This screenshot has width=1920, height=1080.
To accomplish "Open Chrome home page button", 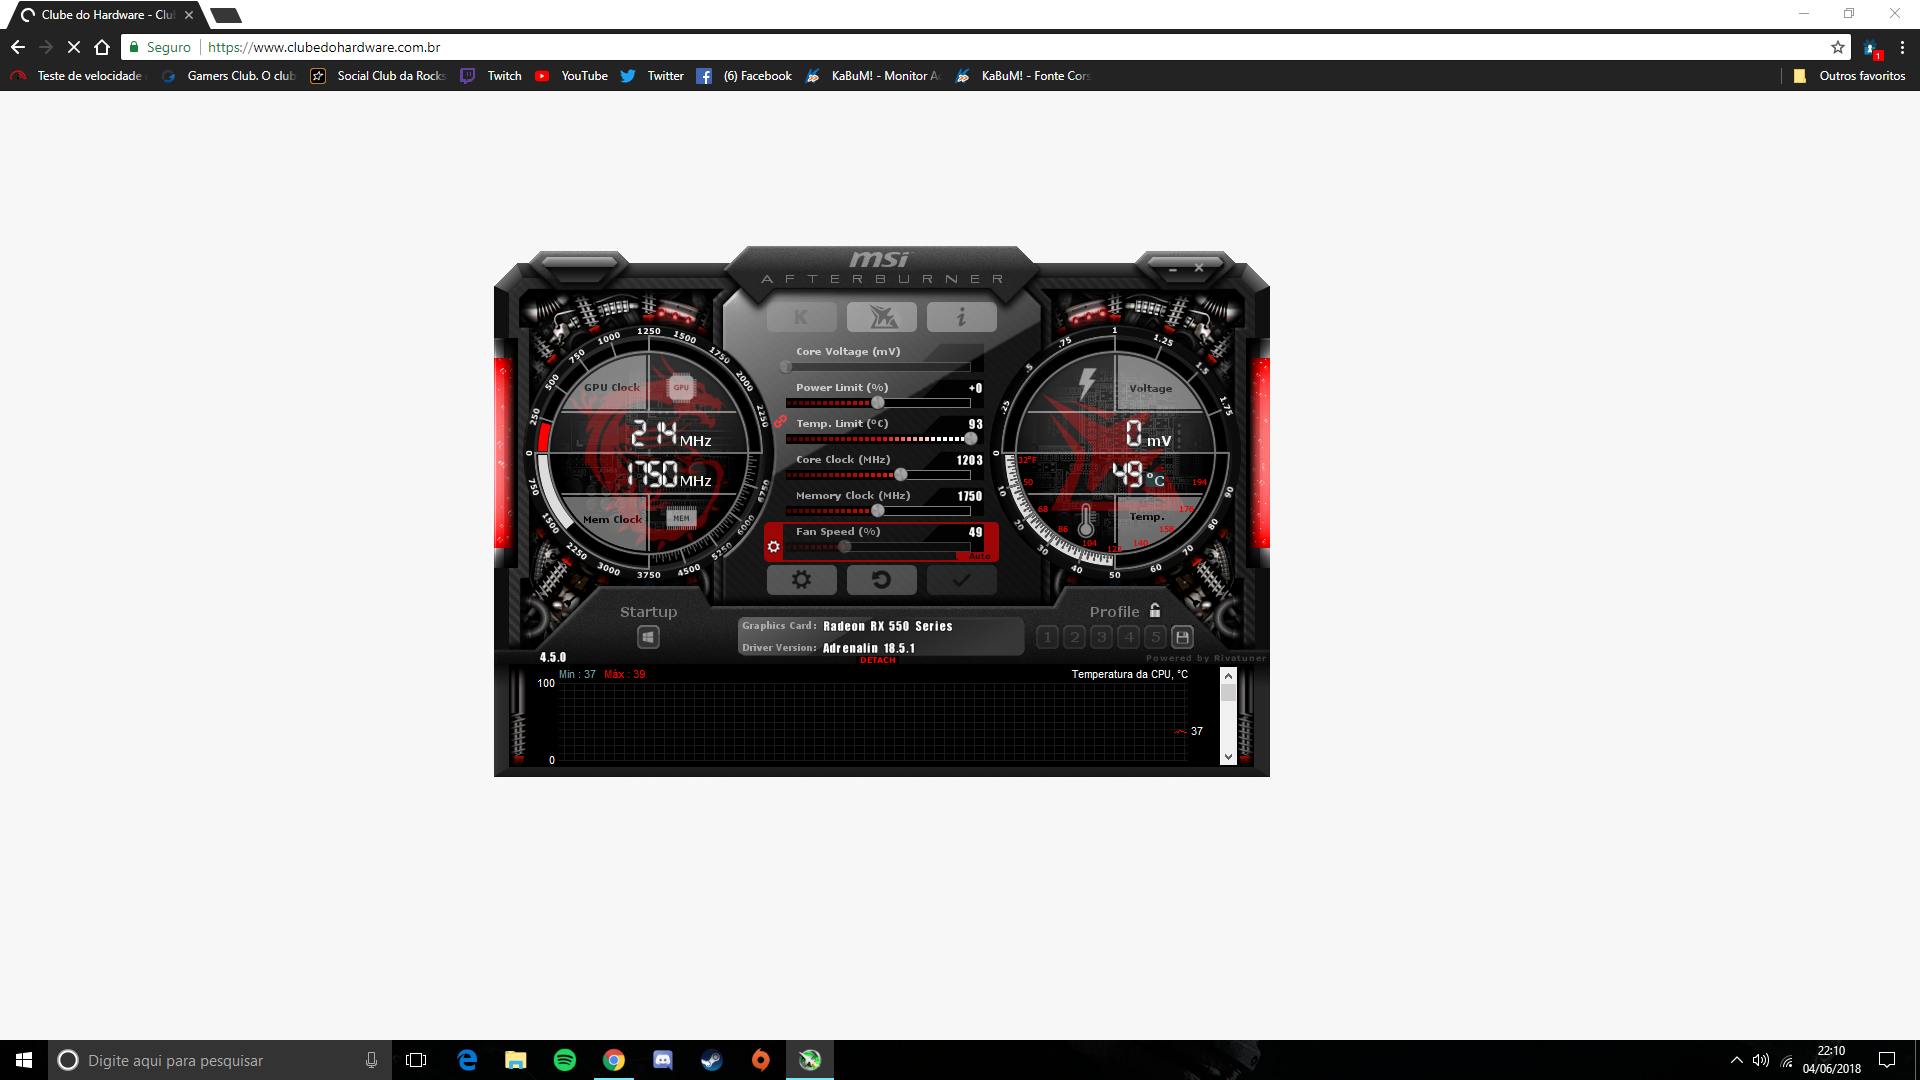I will coord(101,47).
